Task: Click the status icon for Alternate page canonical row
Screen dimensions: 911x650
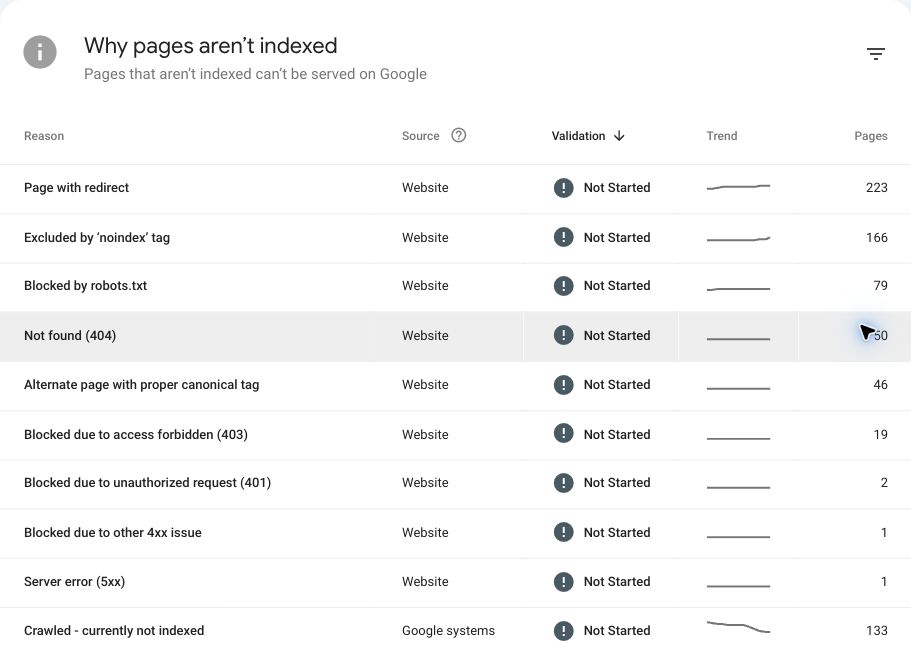Action: 564,385
